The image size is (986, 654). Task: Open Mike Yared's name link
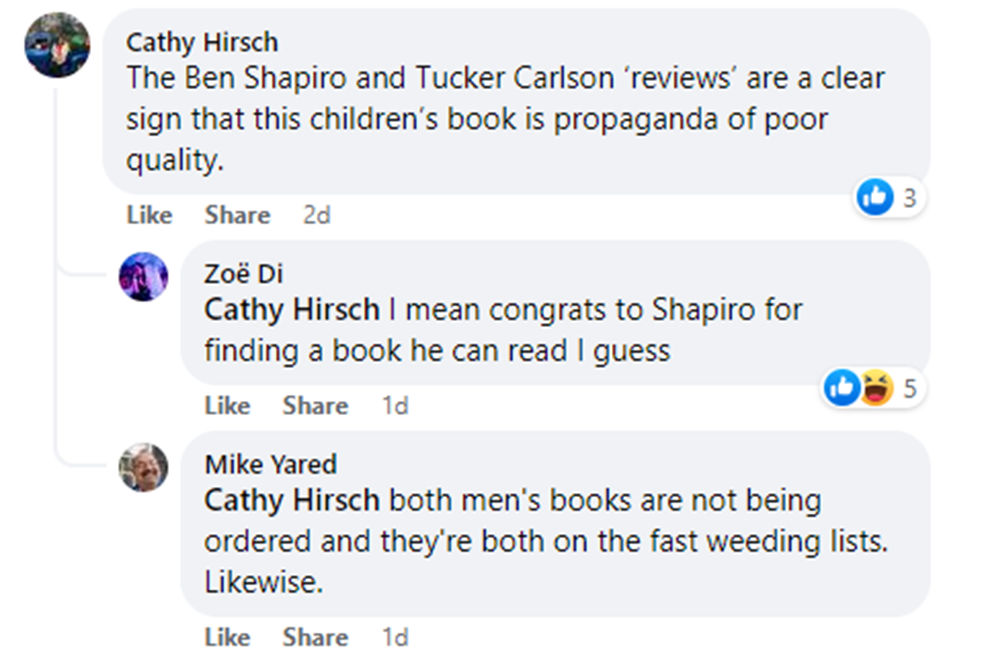click(x=270, y=464)
